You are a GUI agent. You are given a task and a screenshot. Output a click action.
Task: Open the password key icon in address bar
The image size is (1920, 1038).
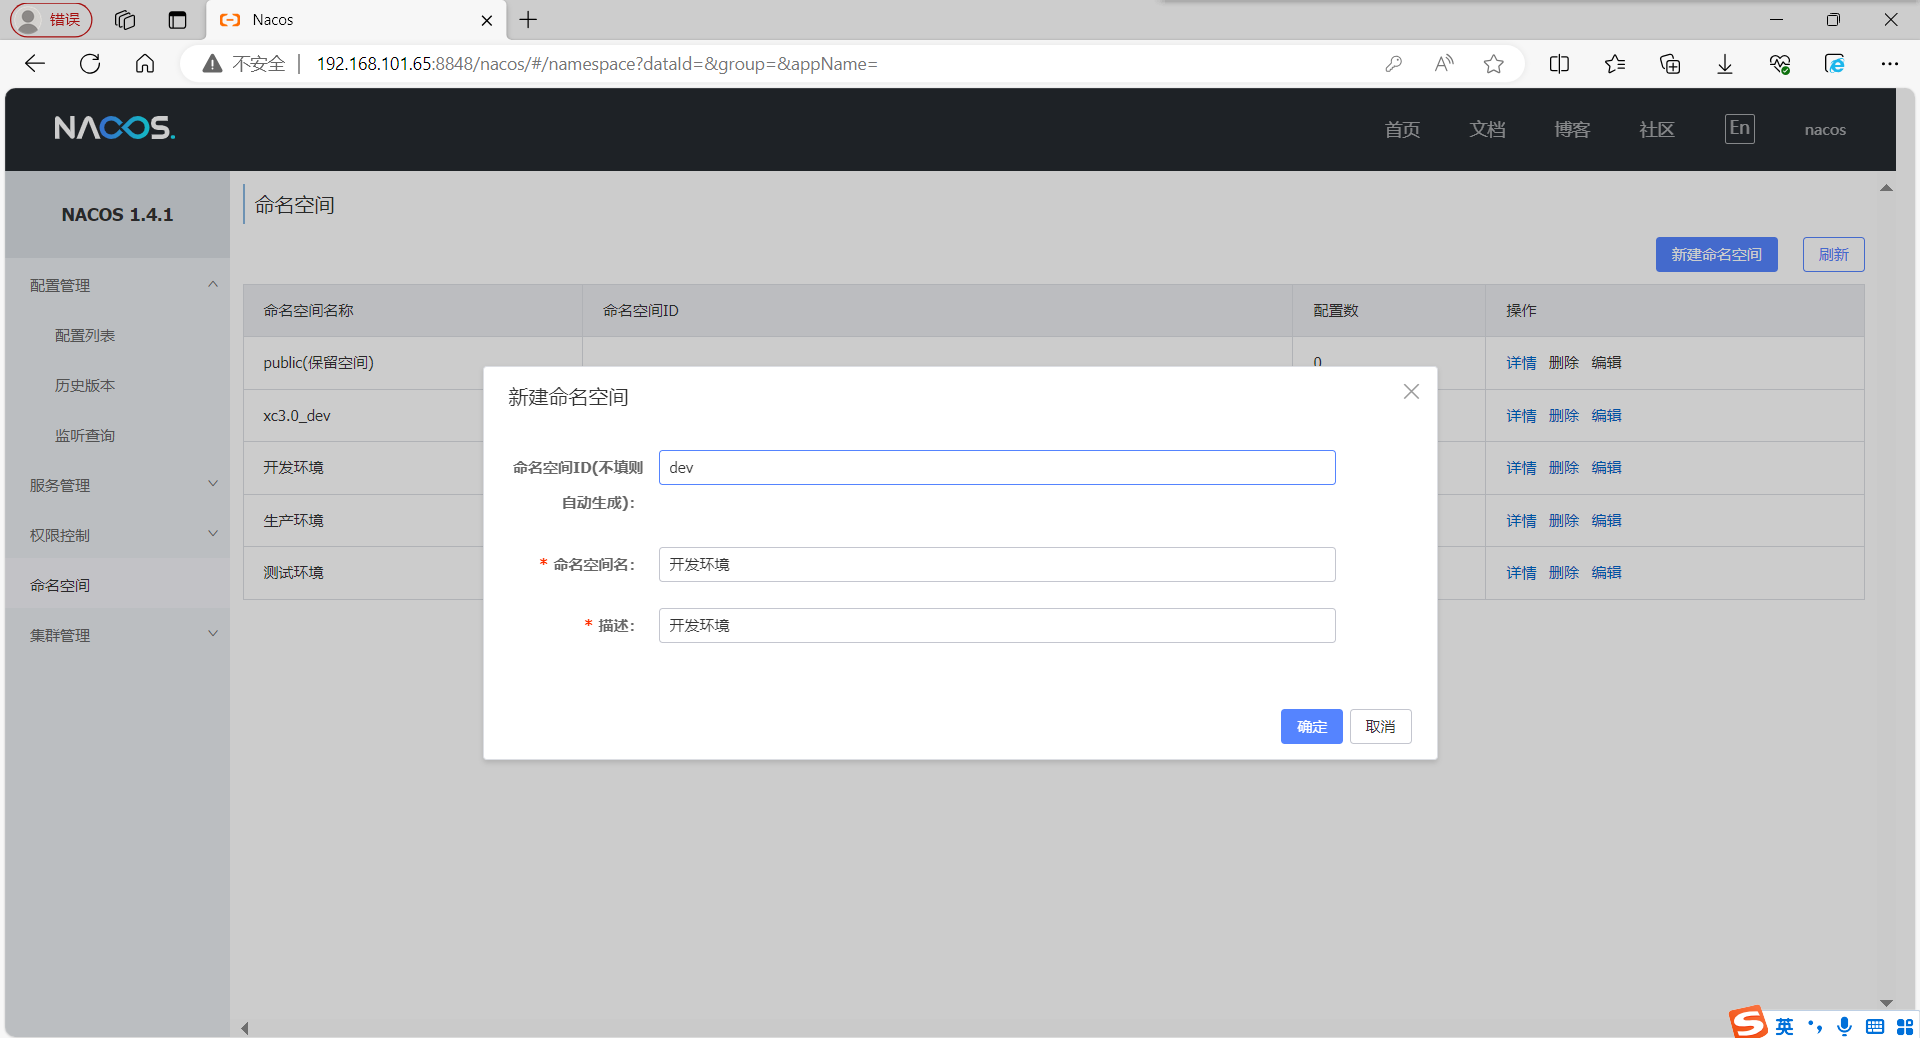(x=1393, y=64)
